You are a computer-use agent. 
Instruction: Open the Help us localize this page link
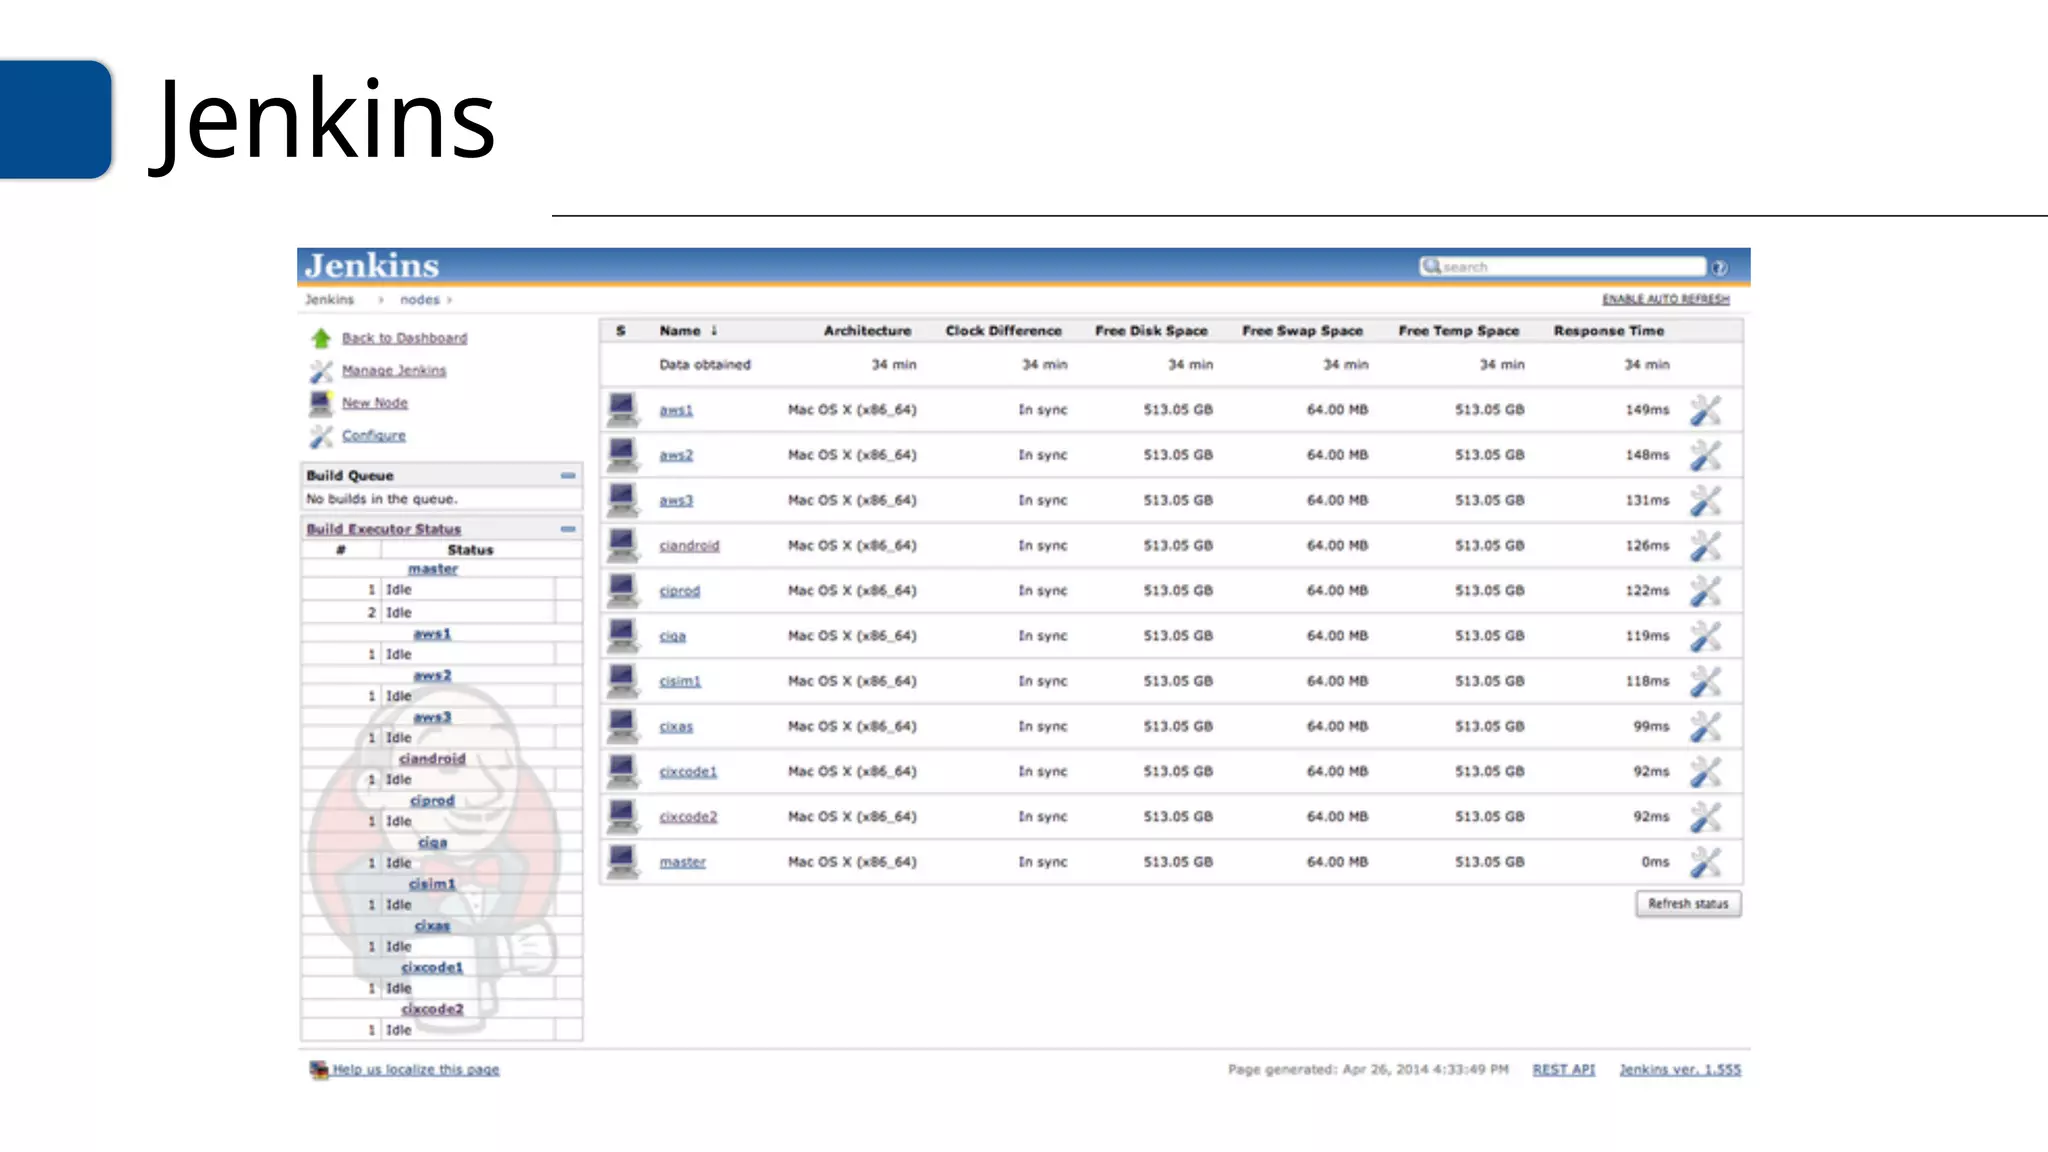416,1070
